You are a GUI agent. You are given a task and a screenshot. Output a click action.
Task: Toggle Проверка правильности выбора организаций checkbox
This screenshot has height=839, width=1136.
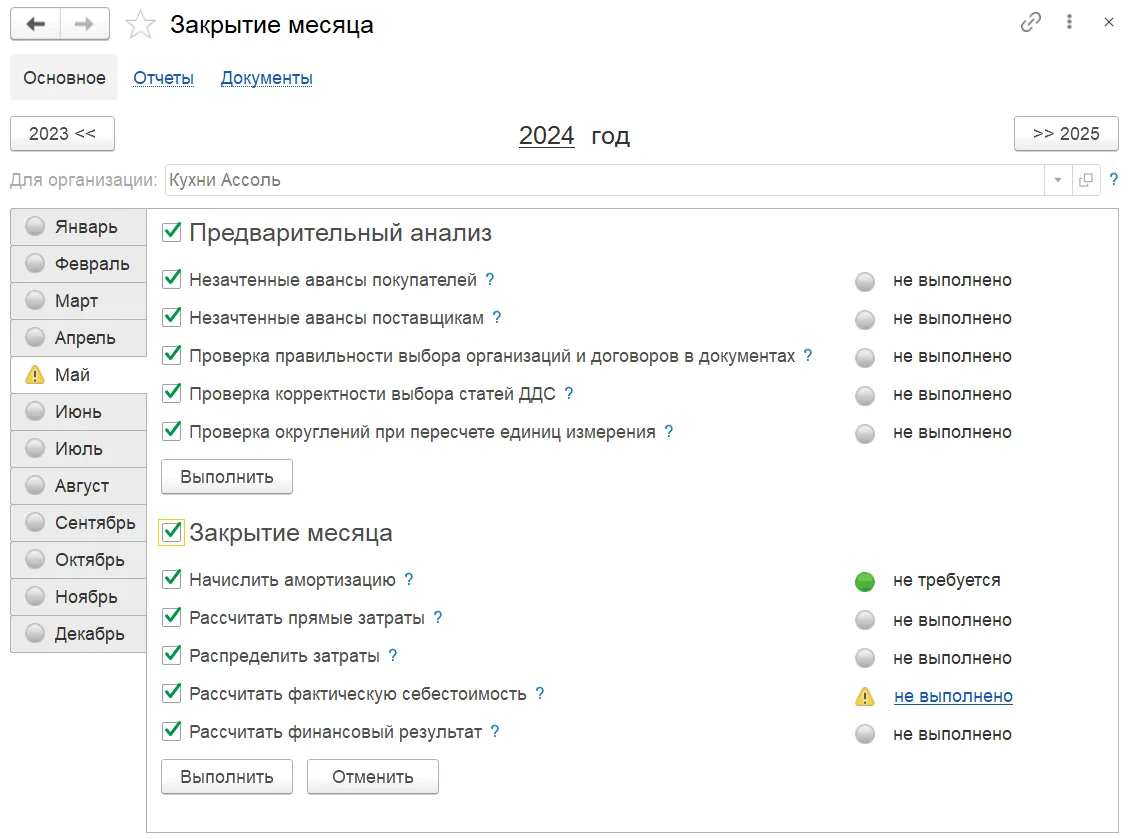pos(172,355)
